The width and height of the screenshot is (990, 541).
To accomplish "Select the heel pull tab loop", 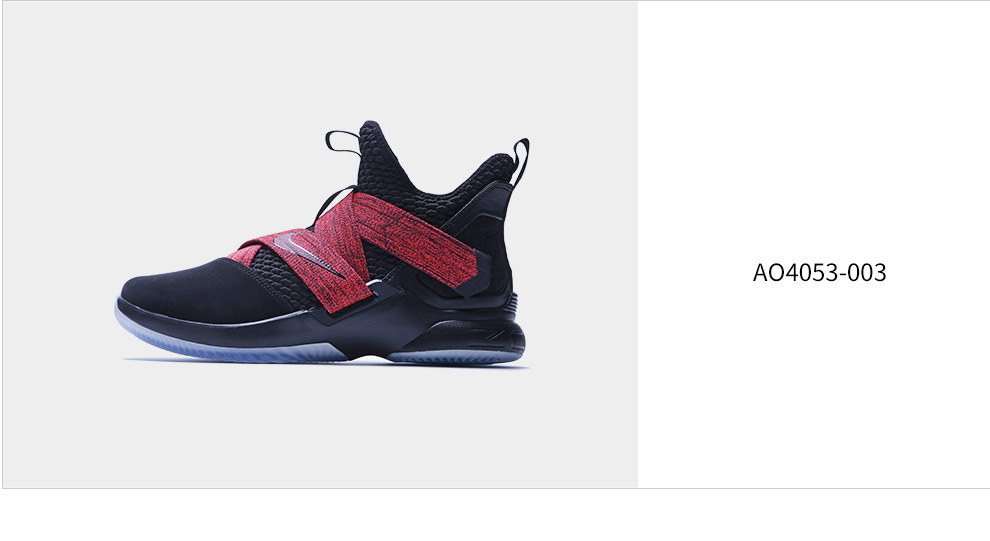I will [x=521, y=162].
